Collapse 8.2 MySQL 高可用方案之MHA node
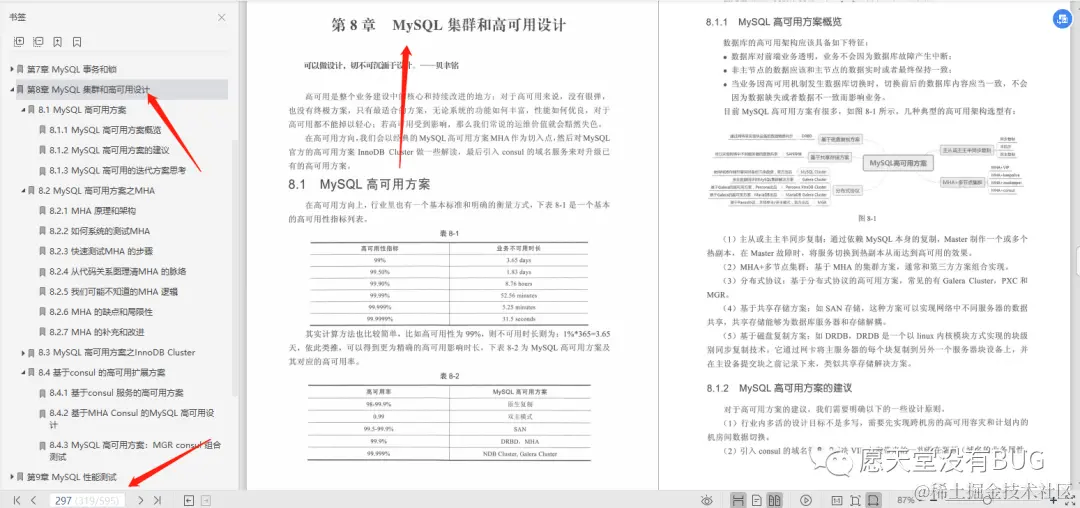Image resolution: width=1080 pixels, height=508 pixels. click(x=23, y=191)
